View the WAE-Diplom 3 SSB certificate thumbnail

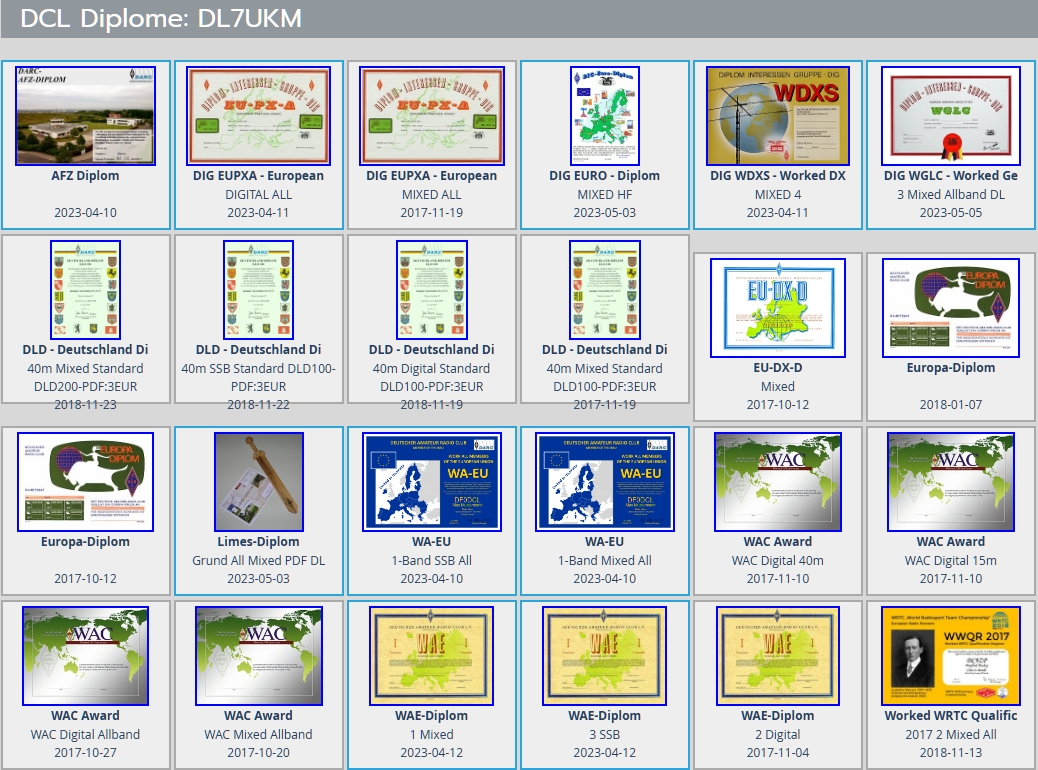click(x=604, y=656)
